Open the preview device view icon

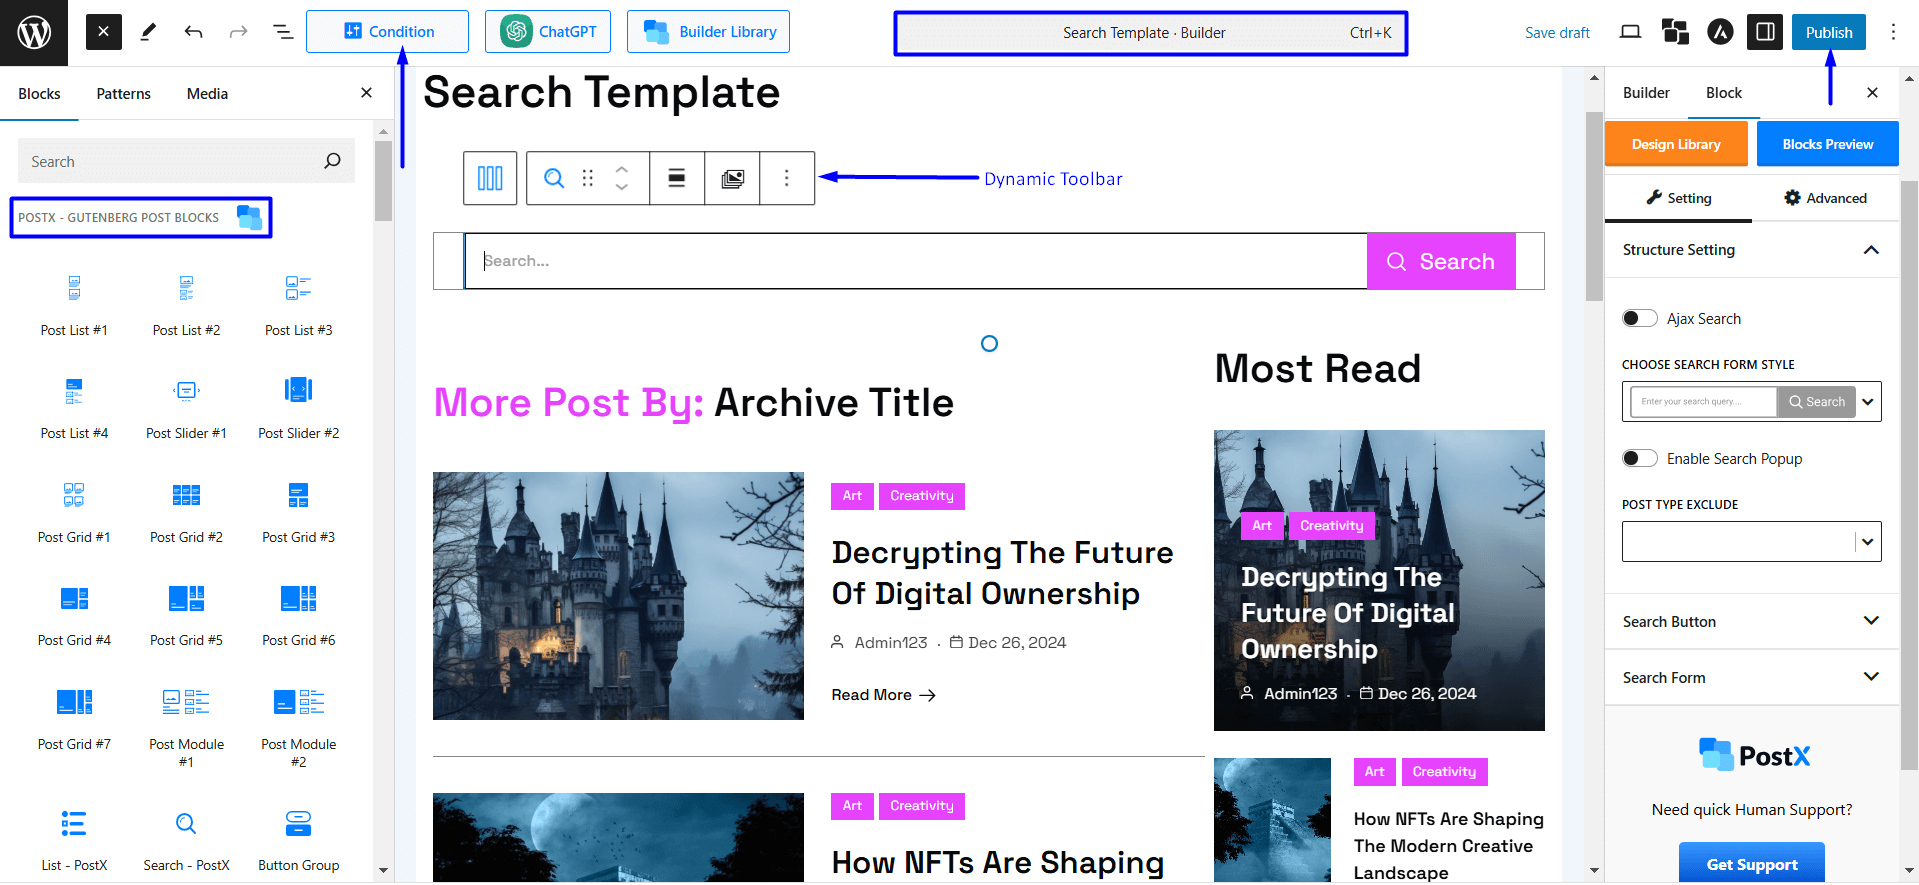pyautogui.click(x=1630, y=32)
